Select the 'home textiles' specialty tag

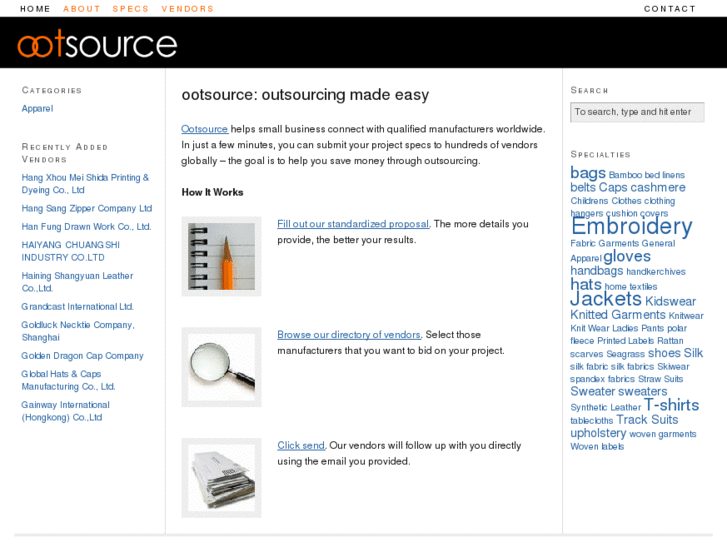(x=631, y=287)
